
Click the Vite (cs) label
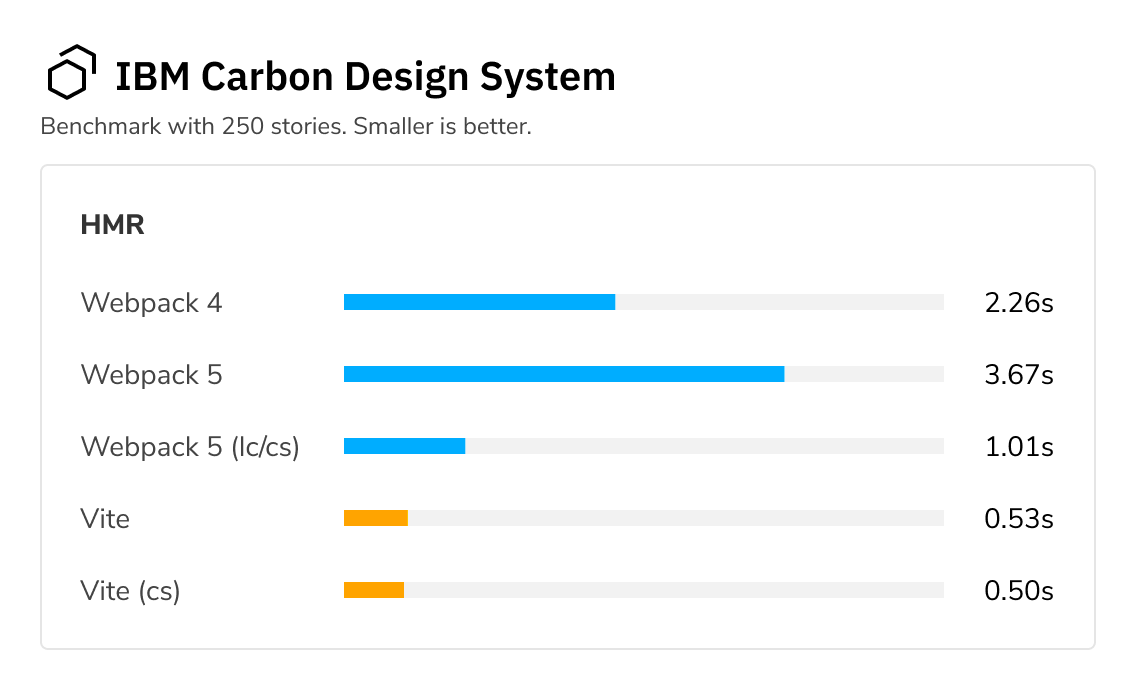click(130, 591)
